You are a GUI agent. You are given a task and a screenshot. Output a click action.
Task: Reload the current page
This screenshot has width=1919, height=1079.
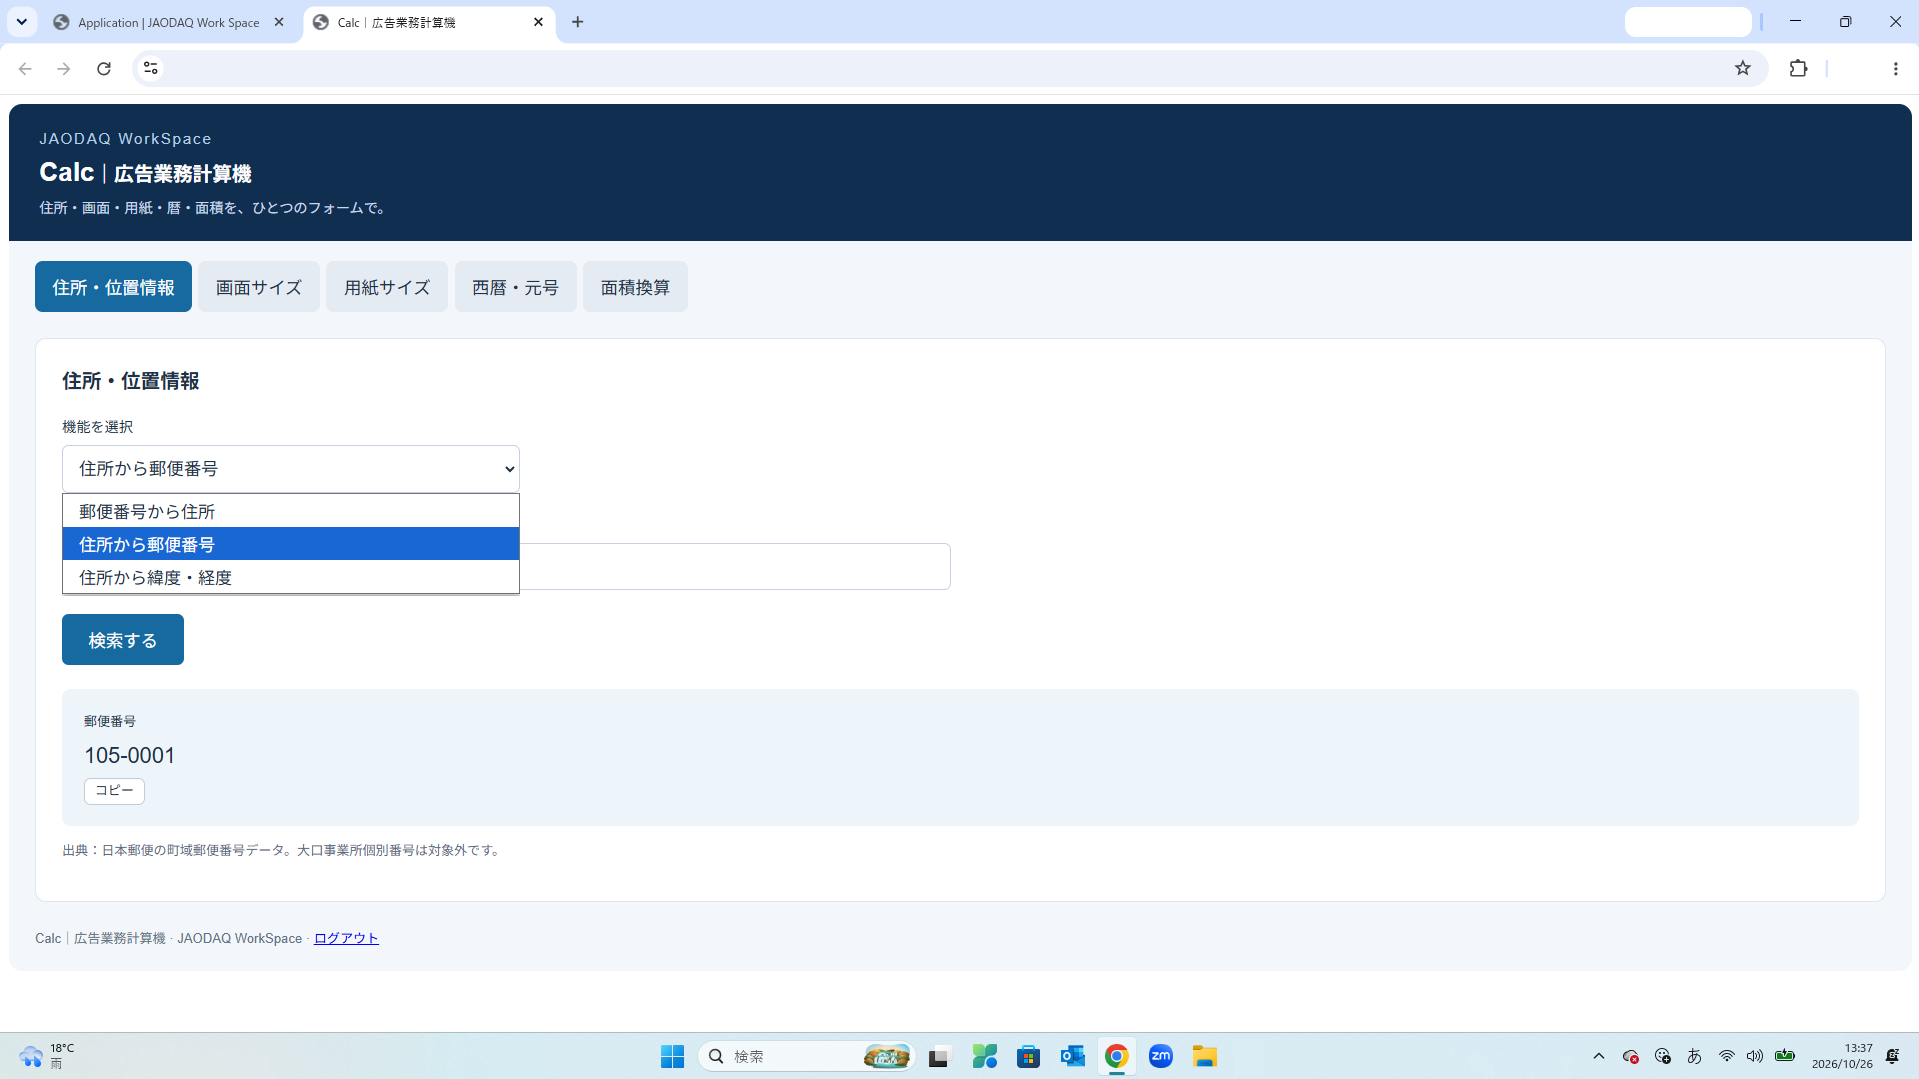click(104, 68)
